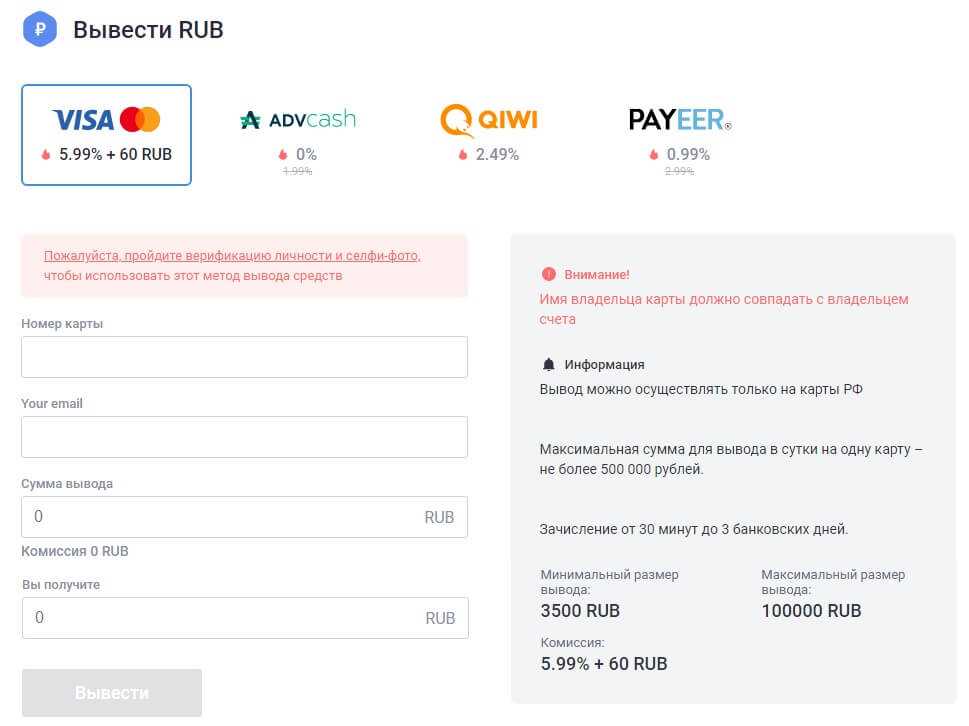Click the QIWI orange Q icon
969x726 pixels.
(456, 120)
